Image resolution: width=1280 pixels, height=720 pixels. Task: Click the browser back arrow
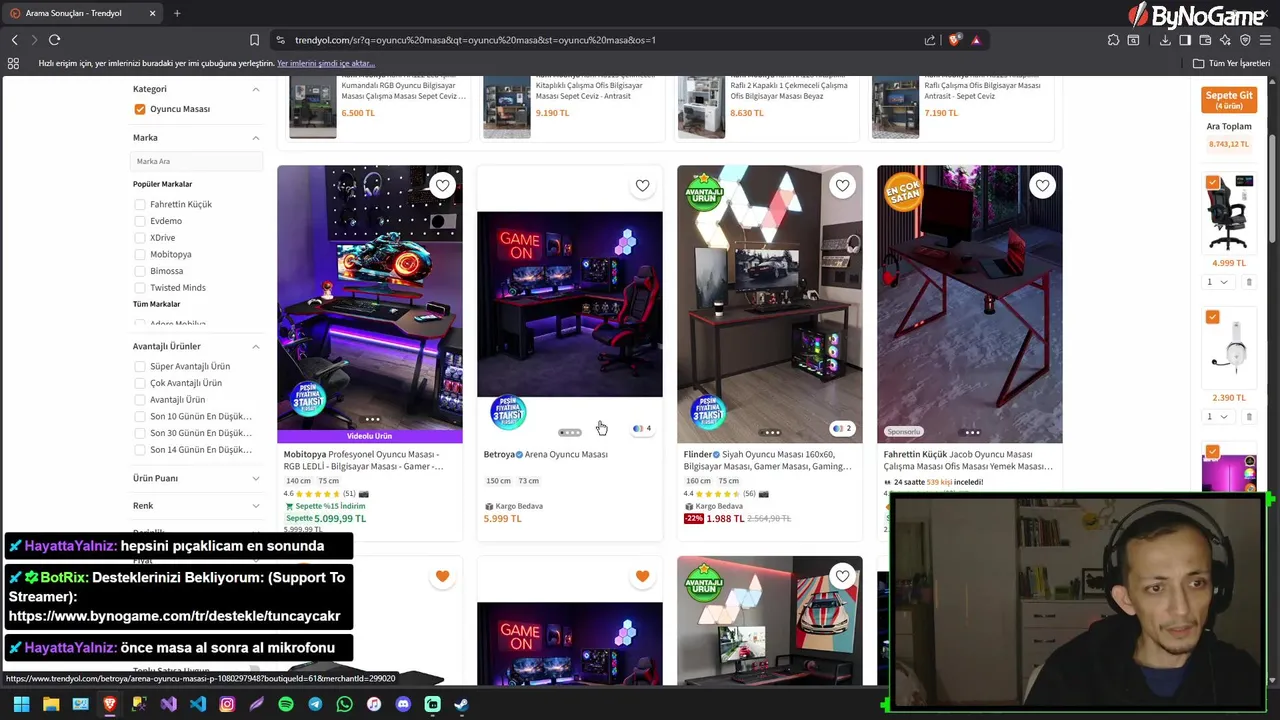point(14,40)
